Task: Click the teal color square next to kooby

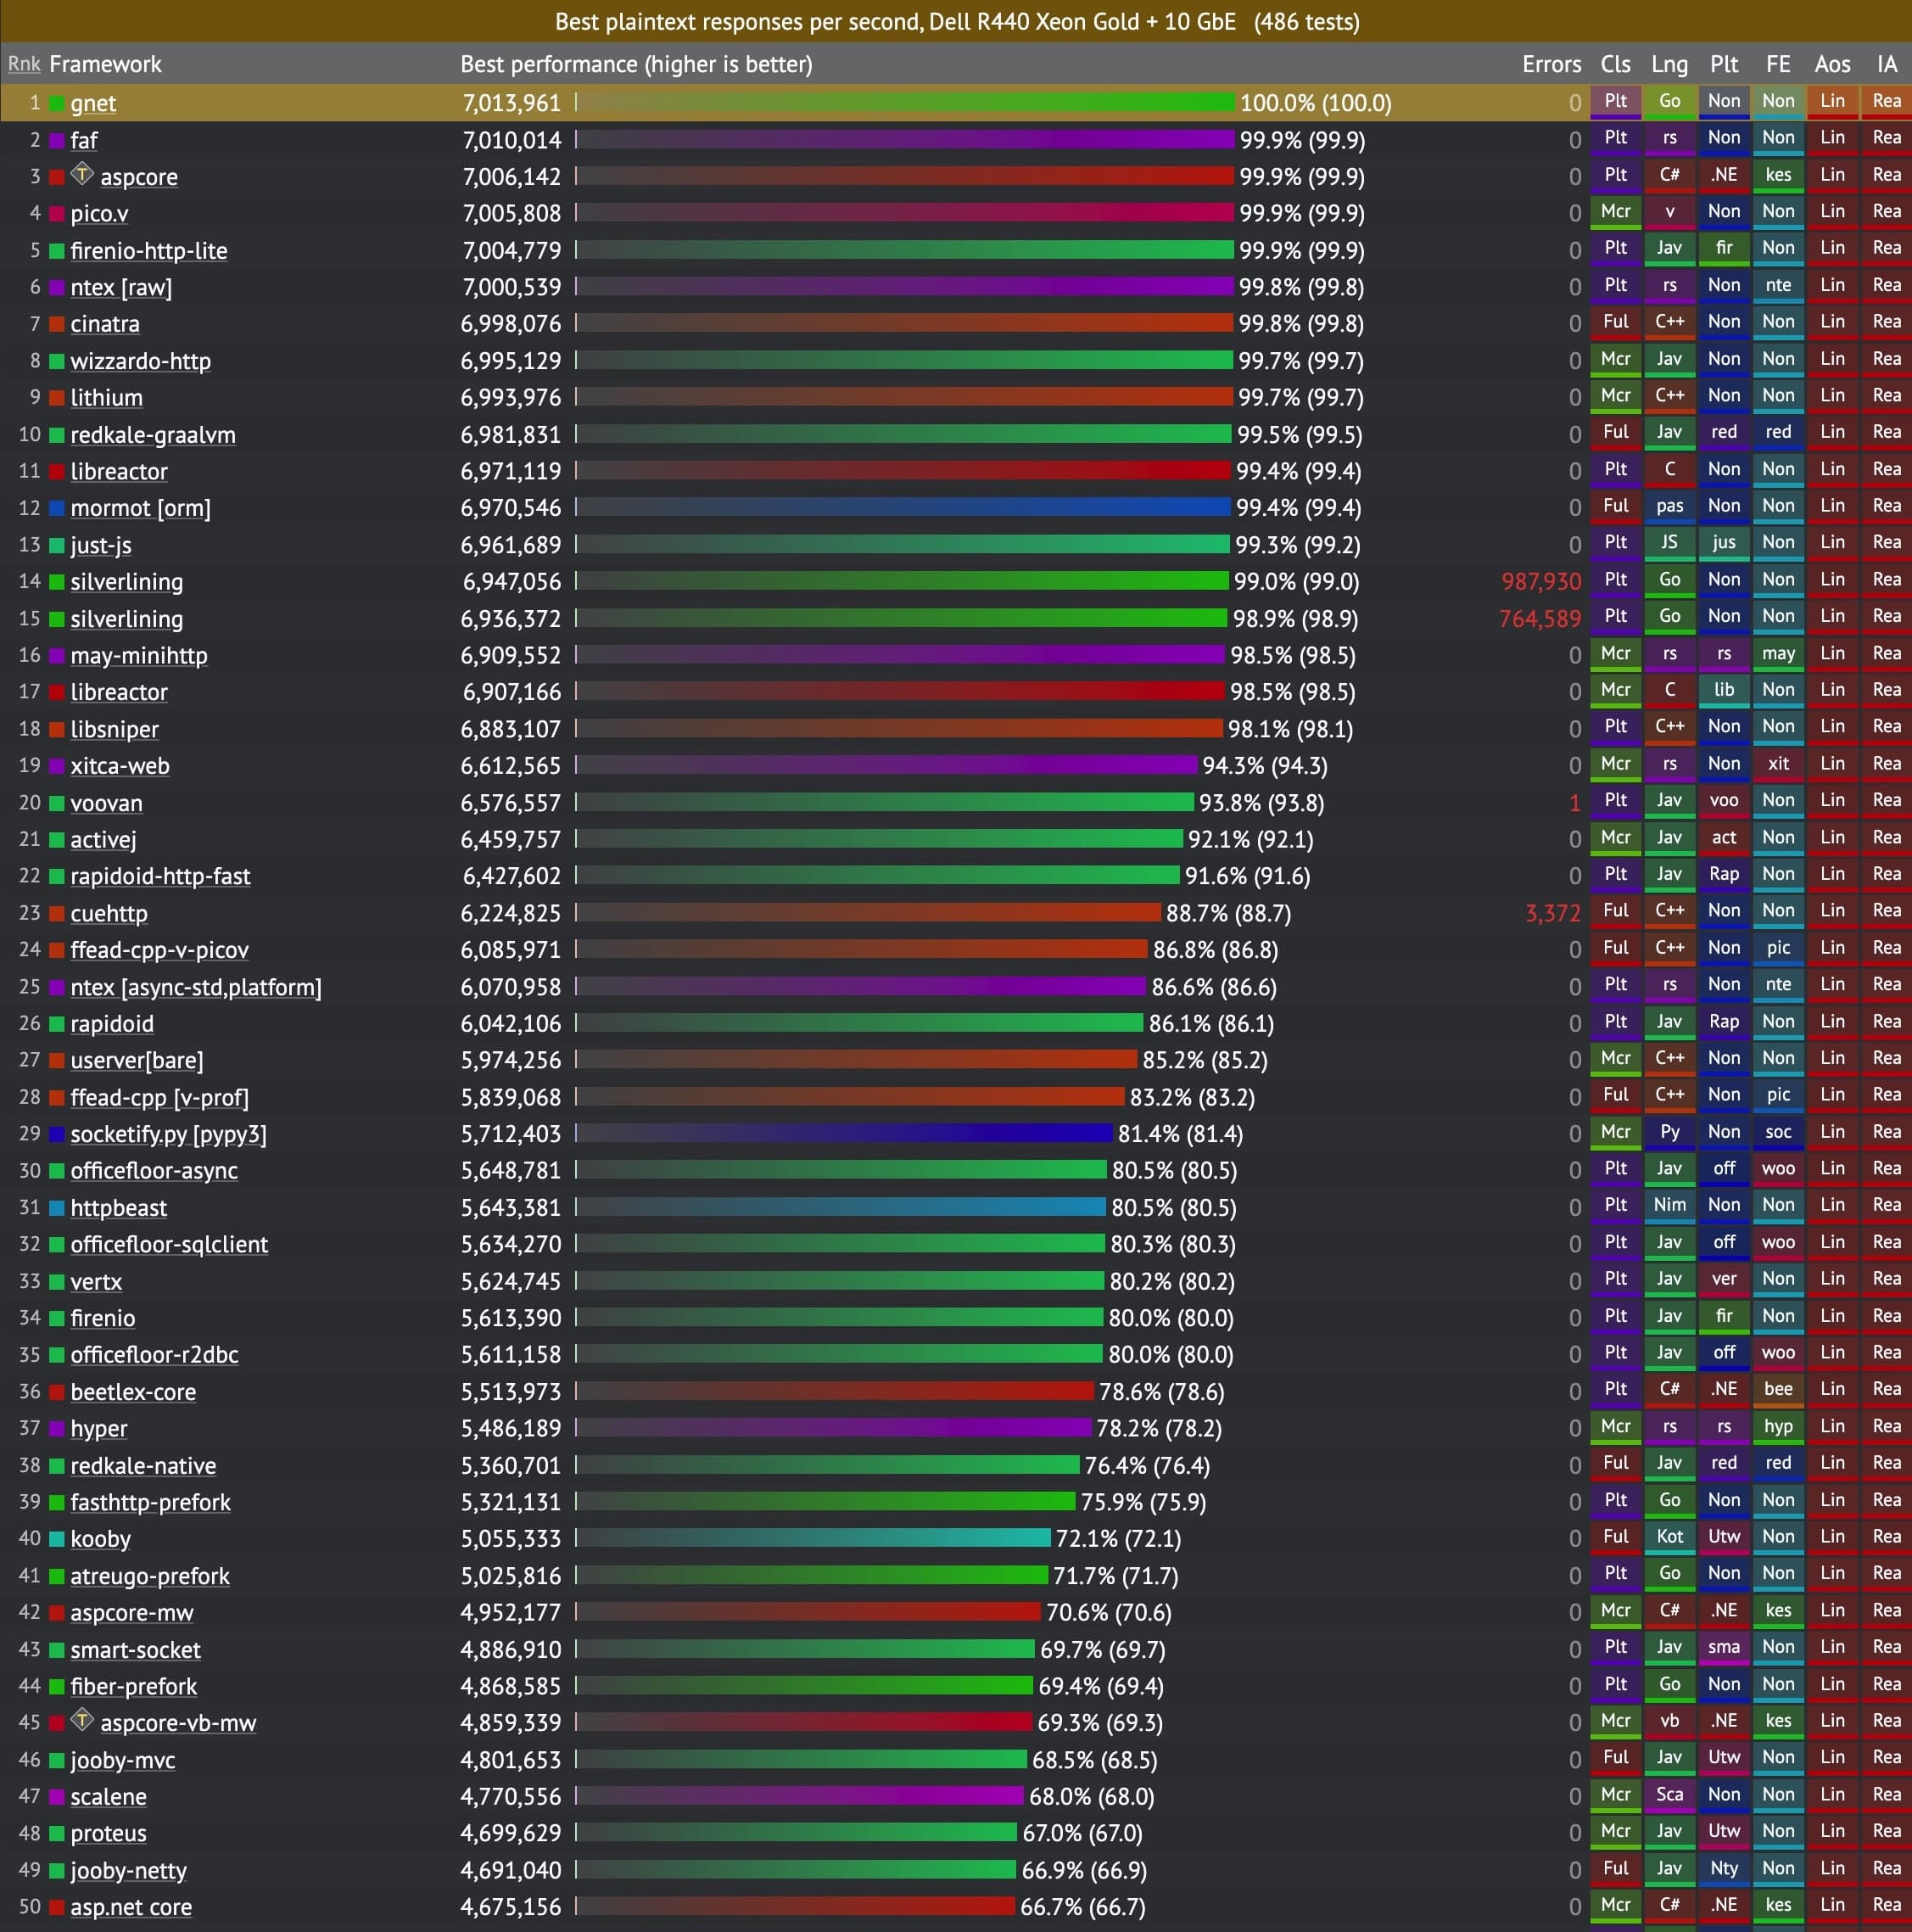Action: [x=57, y=1539]
